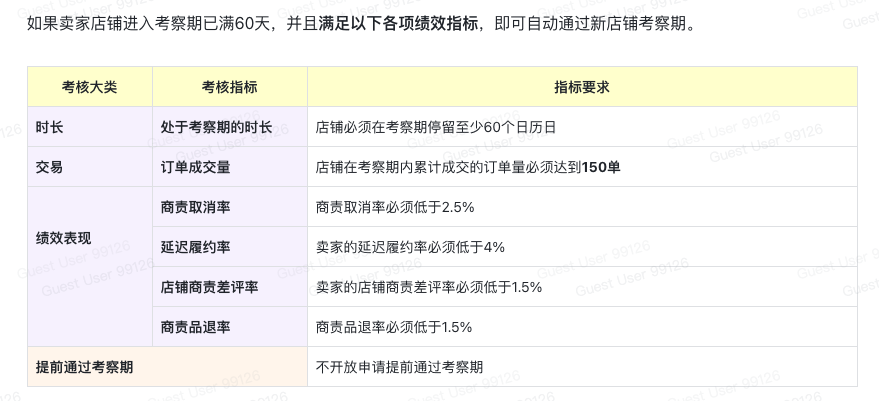Click the 店铺商责差评率必须低于1.5% requirement

pyautogui.click(x=428, y=287)
